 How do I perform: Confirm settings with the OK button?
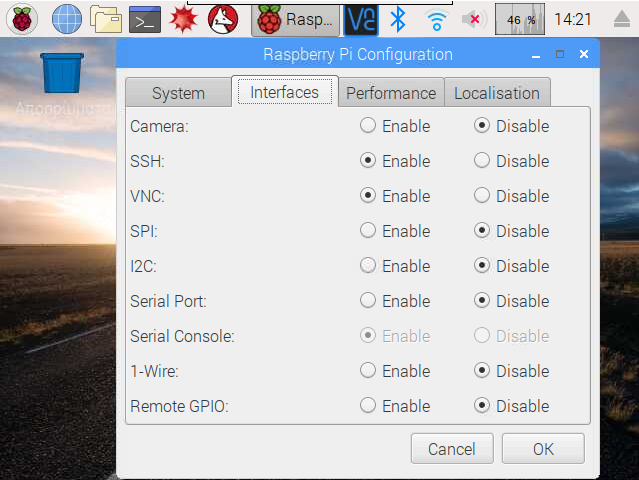tap(543, 449)
